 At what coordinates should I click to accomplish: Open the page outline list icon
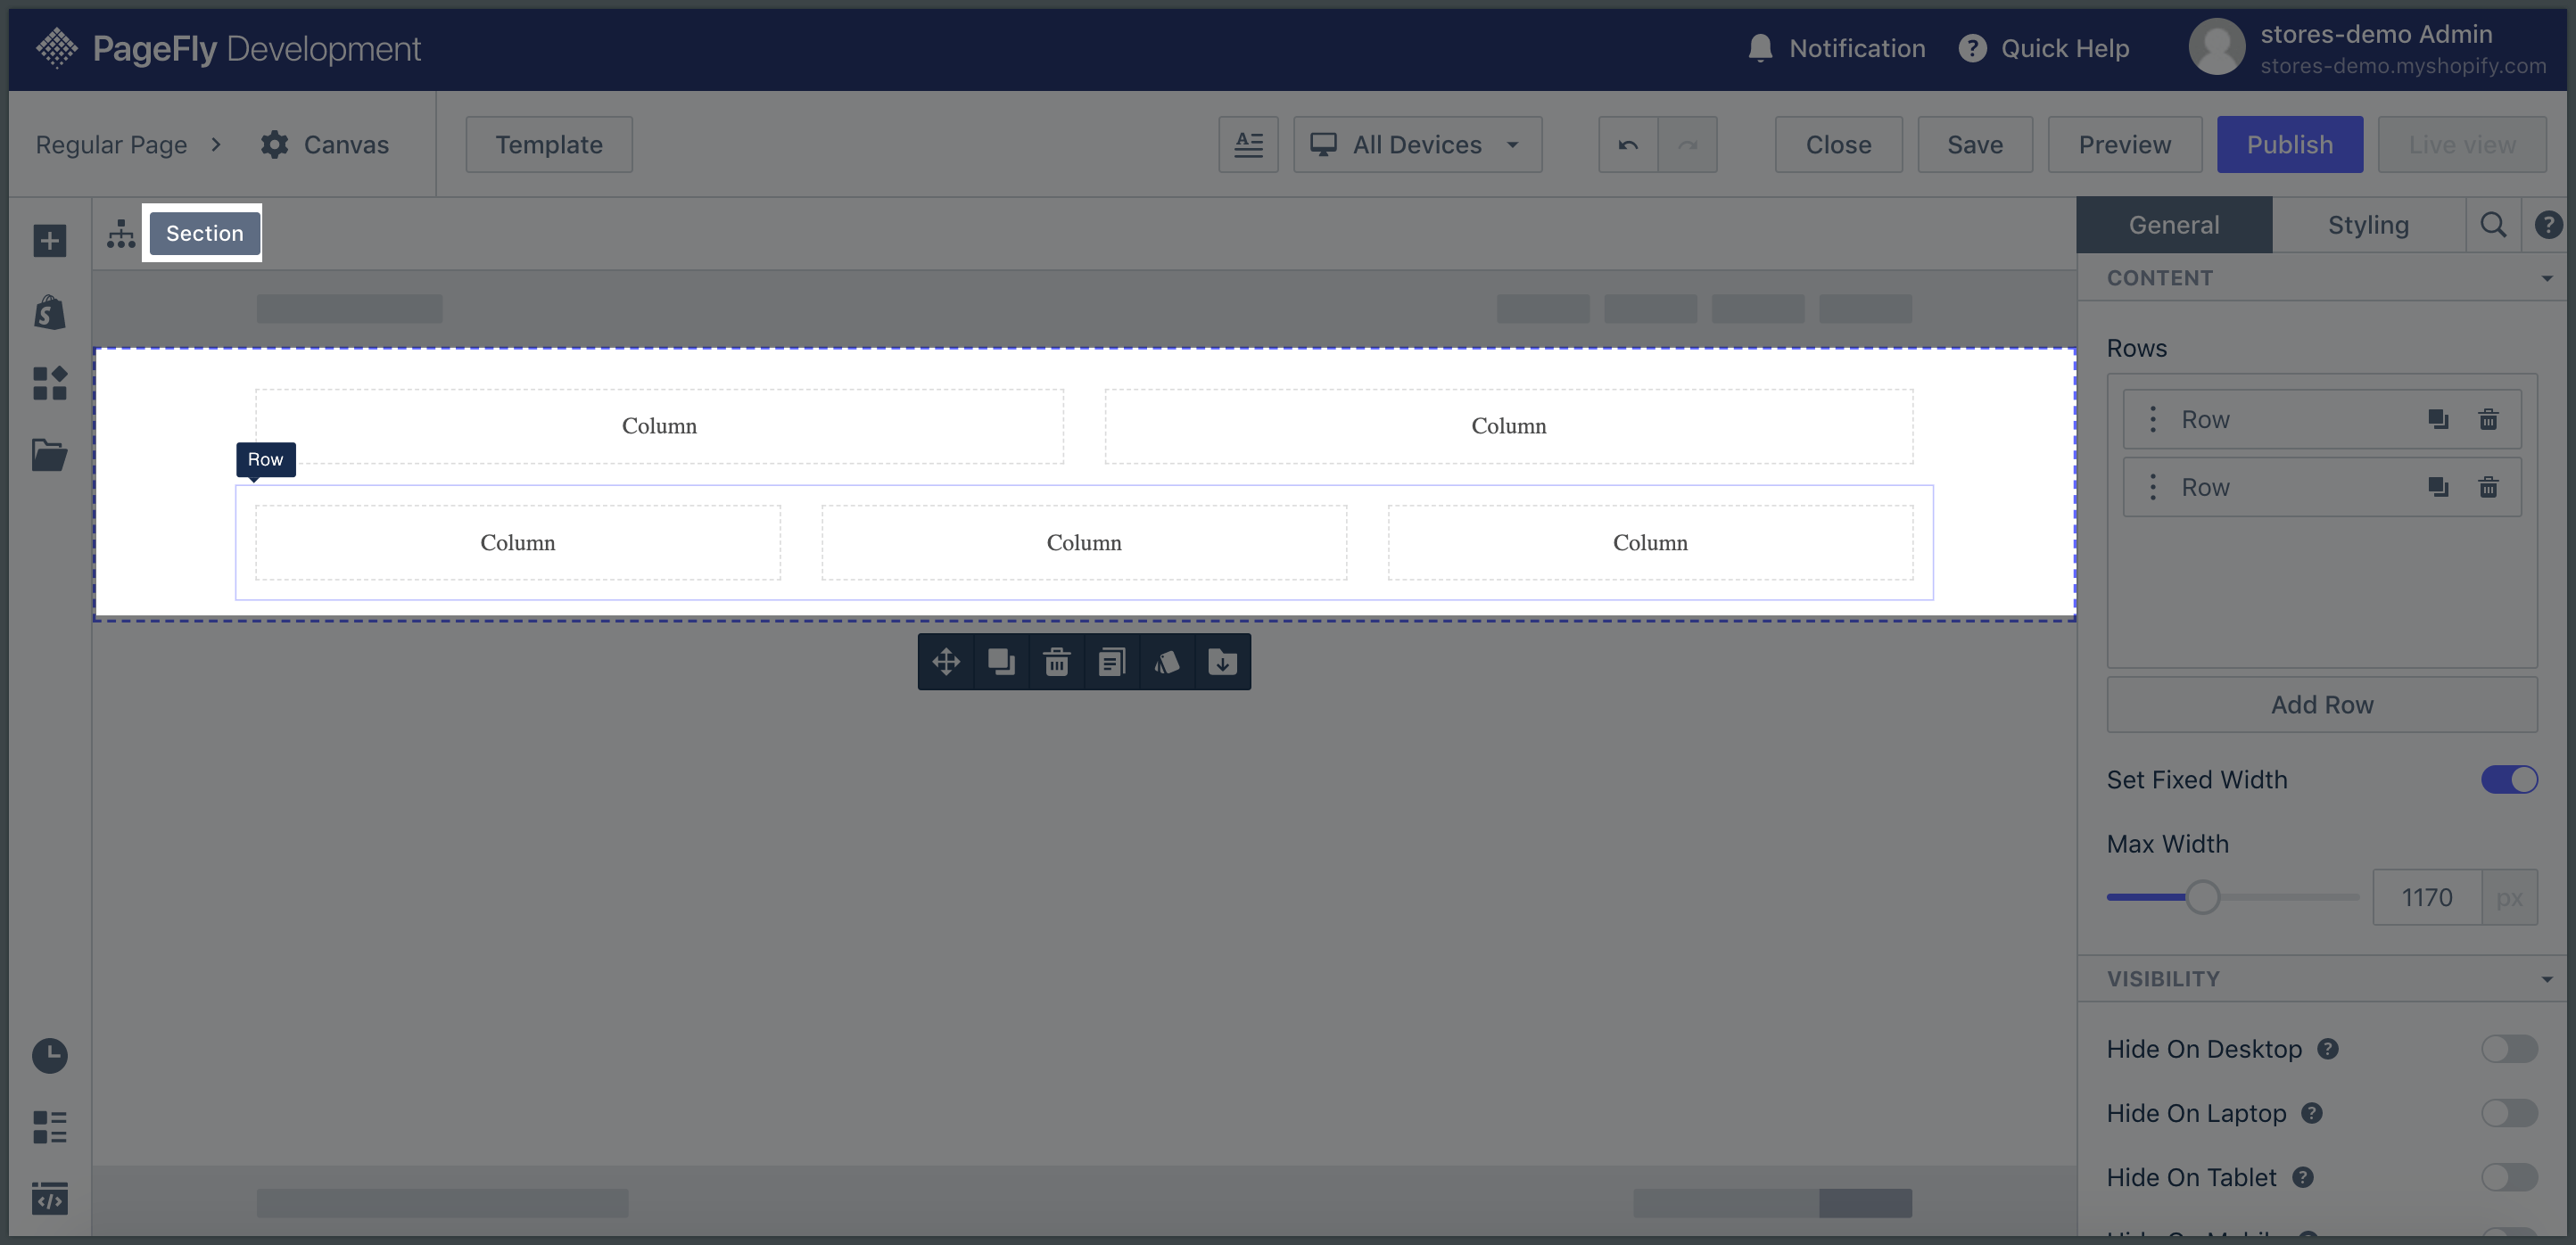(x=49, y=1127)
